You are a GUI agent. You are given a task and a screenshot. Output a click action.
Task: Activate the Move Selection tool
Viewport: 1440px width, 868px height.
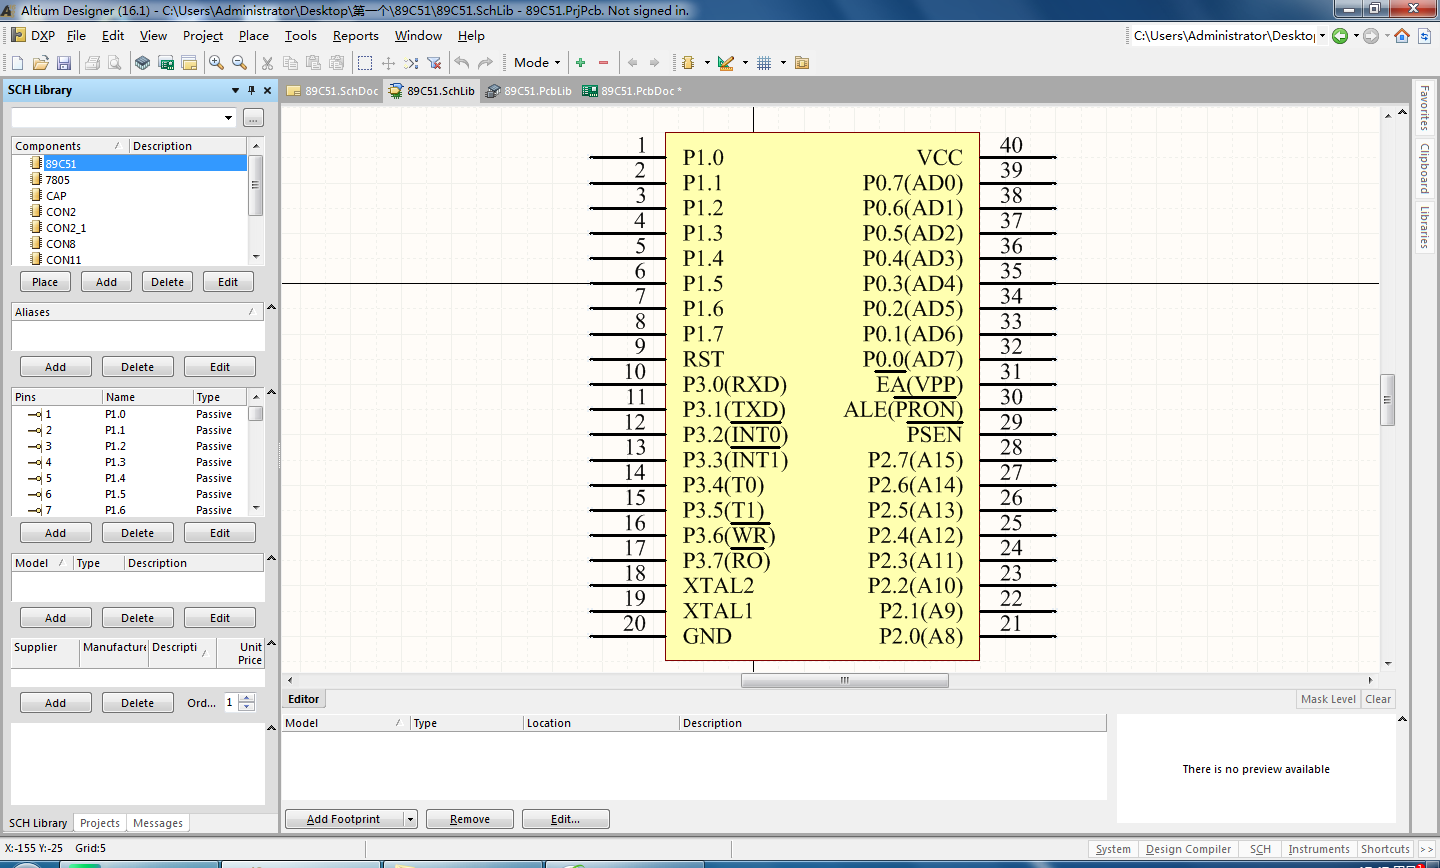click(x=388, y=63)
